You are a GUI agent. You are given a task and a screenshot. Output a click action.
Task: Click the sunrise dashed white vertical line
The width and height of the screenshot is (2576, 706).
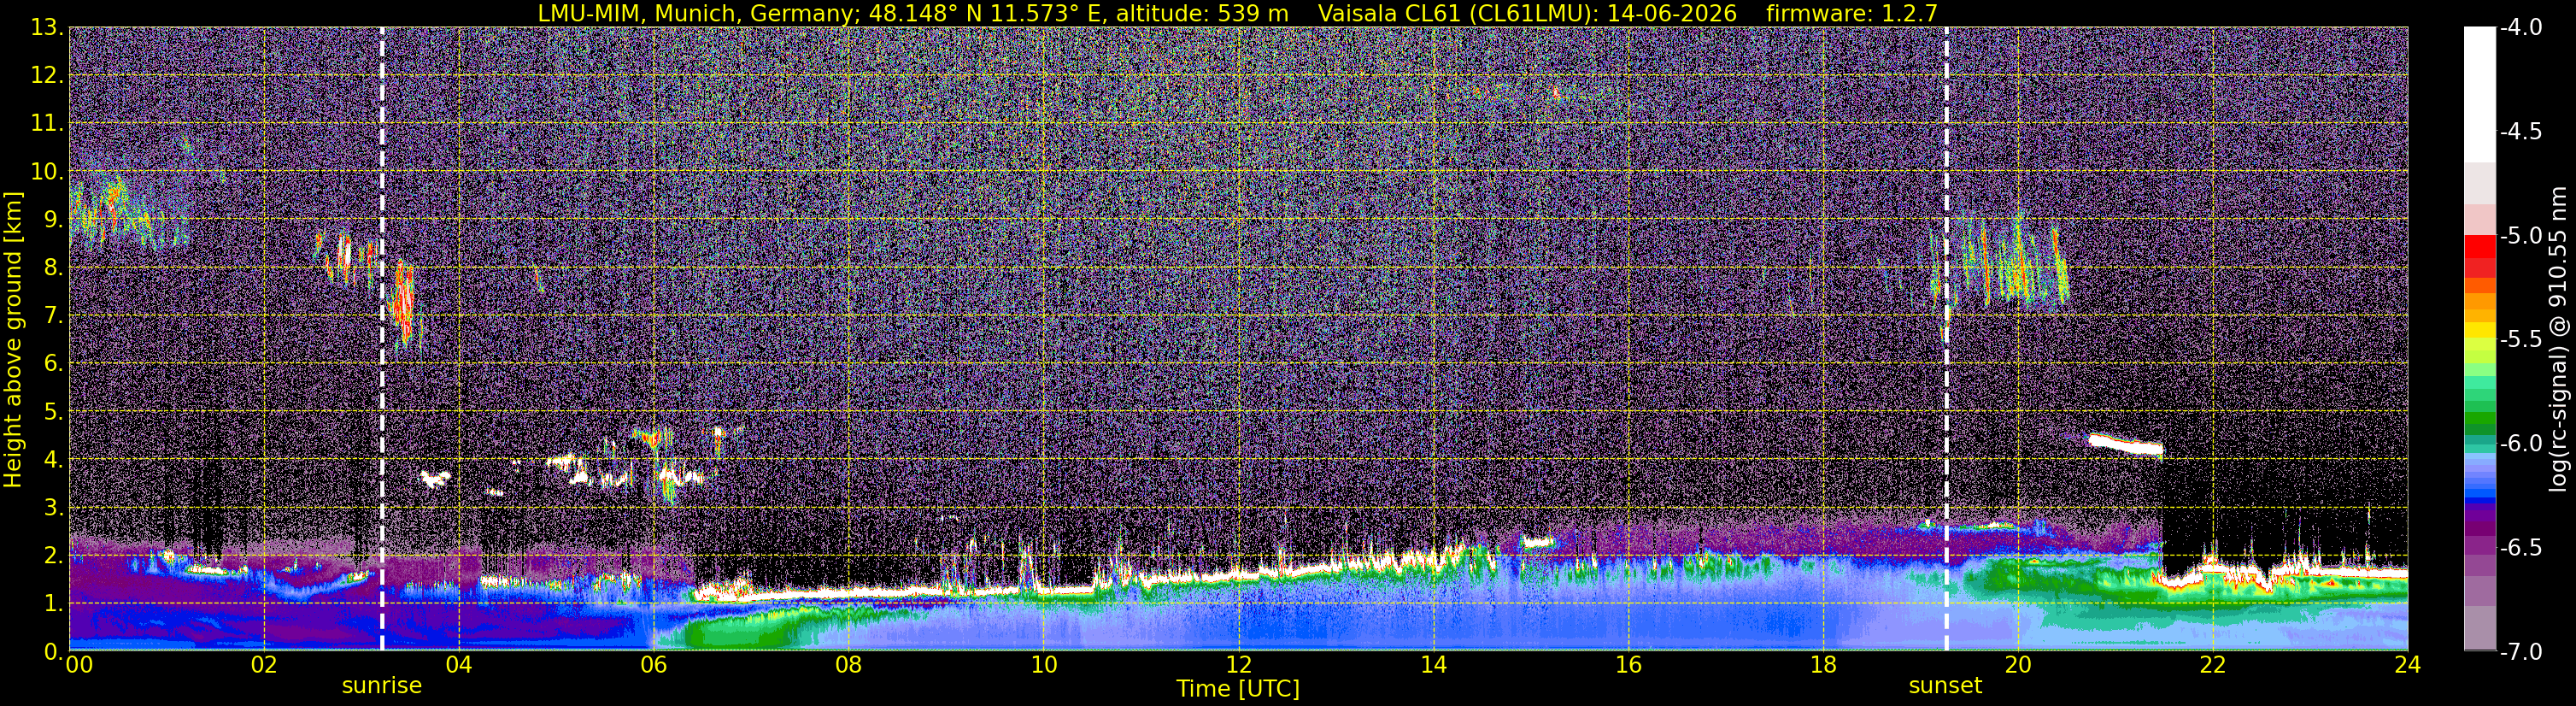pos(382,339)
